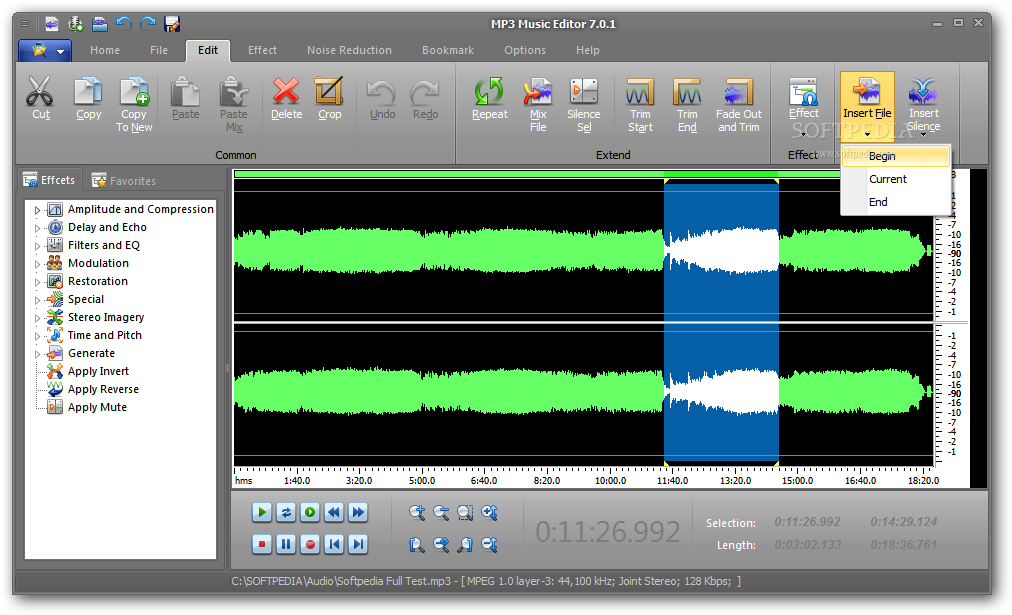This screenshot has width=1012, height=615.
Task: Select Apply Reverse in the effects tree
Action: (x=103, y=389)
